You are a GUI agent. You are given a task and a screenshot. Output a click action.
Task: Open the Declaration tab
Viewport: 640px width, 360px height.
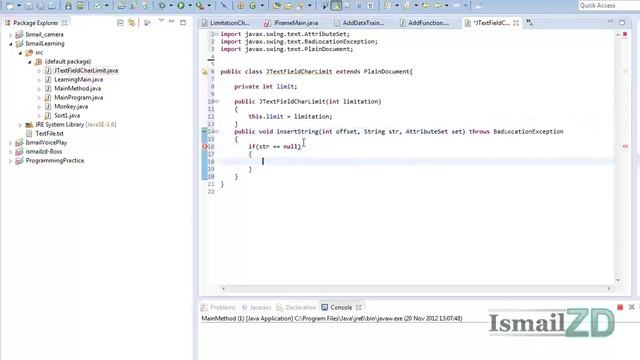(x=296, y=307)
